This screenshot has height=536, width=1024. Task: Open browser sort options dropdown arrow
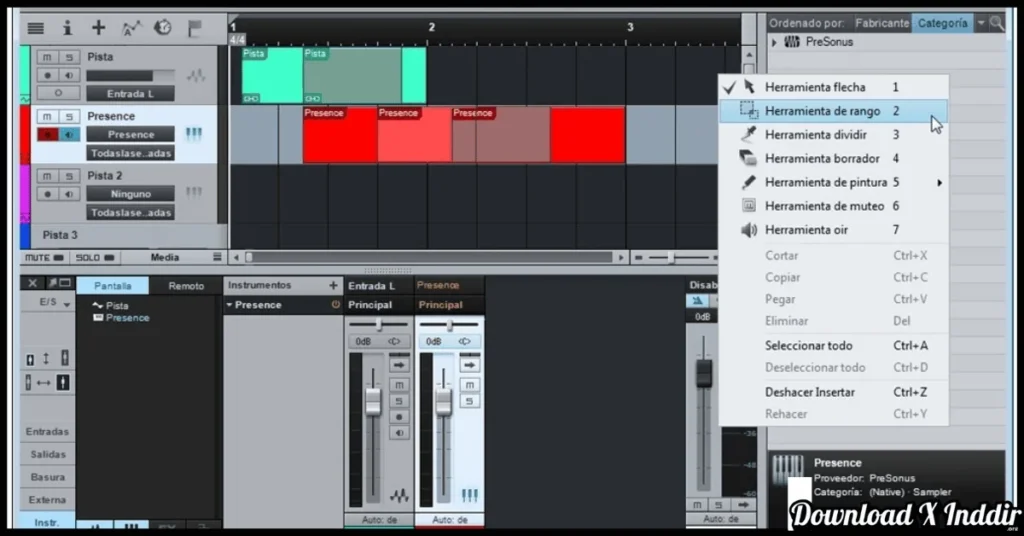981,23
